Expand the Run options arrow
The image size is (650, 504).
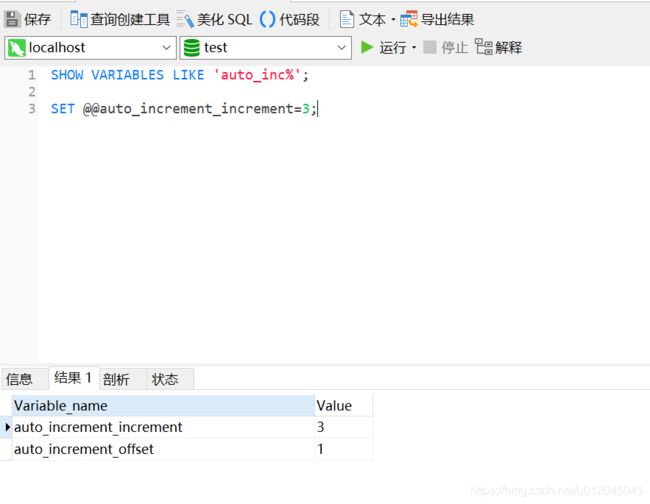pos(414,48)
